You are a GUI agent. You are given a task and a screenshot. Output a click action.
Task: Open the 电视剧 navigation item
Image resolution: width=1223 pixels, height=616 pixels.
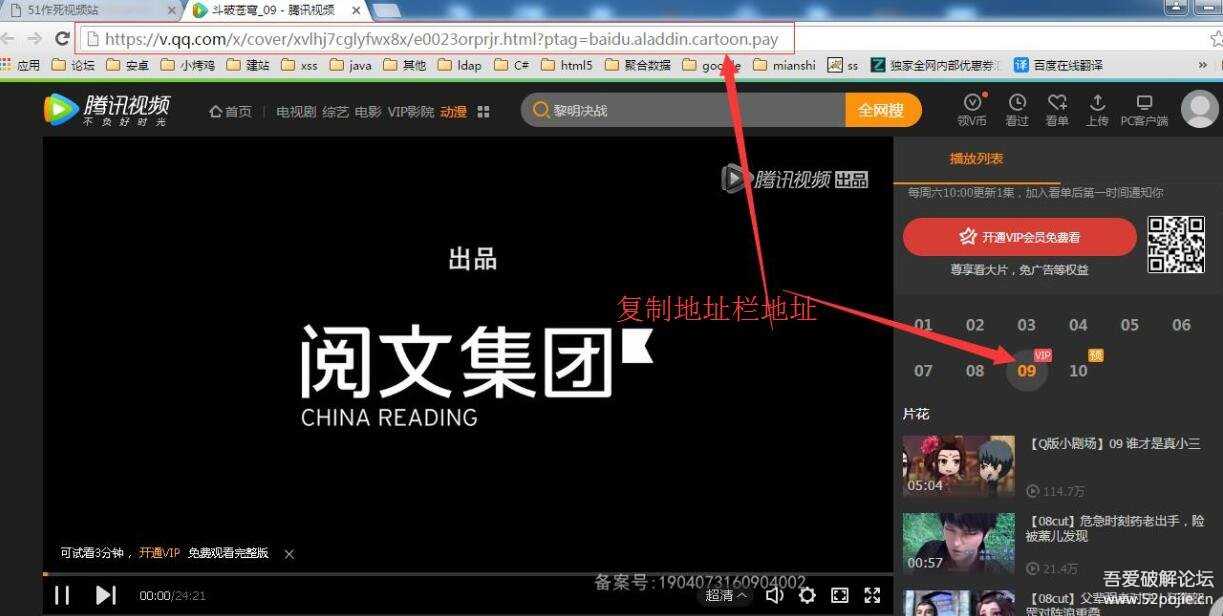(x=296, y=111)
